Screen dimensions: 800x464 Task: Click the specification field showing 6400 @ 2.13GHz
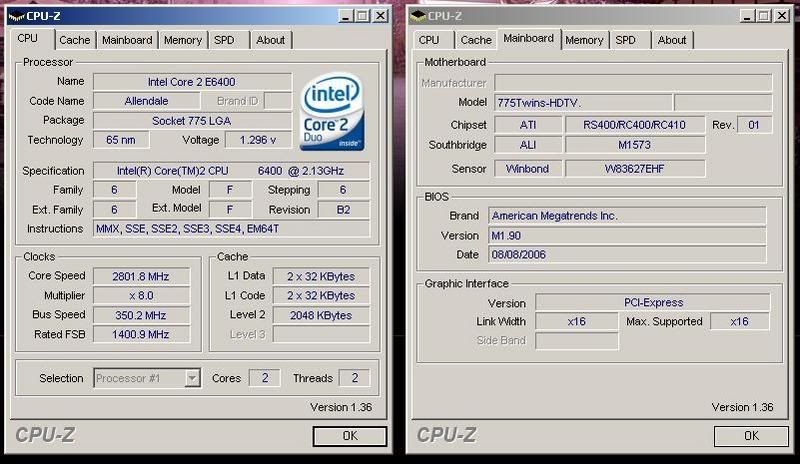click(231, 171)
